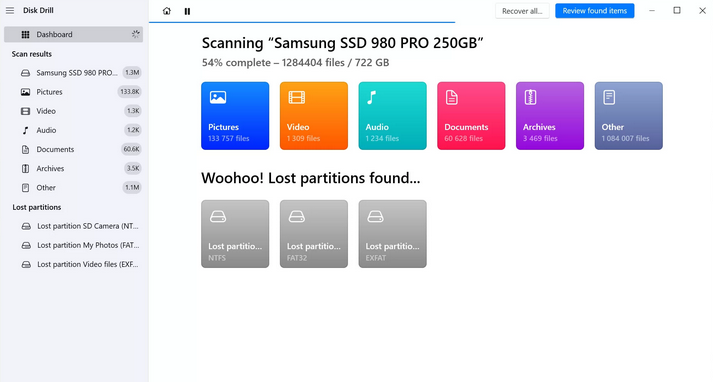Click the sidebar Pictures image icon

point(25,92)
